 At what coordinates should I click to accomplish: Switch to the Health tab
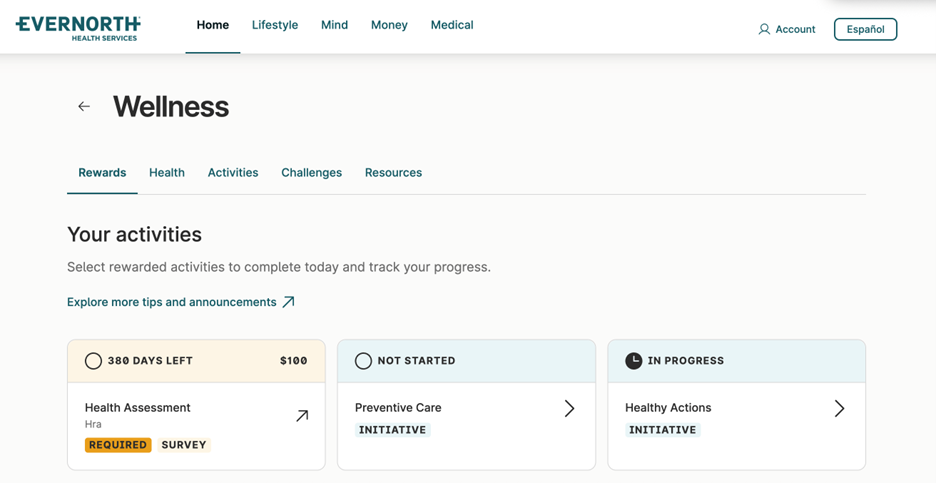[x=167, y=173]
